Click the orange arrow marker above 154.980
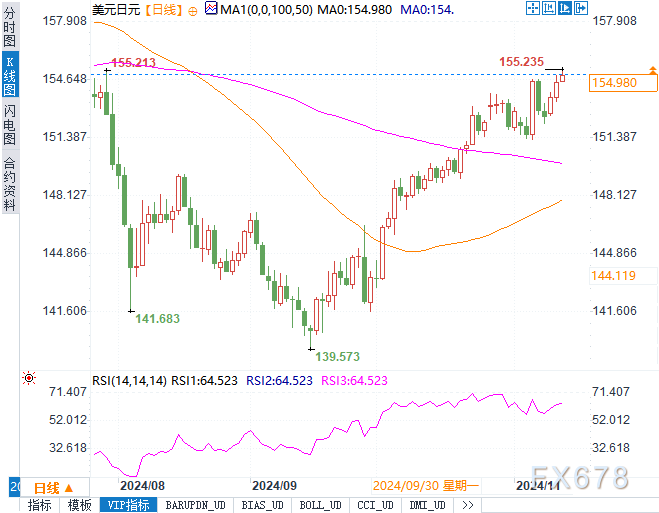The width and height of the screenshot is (659, 513). click(x=652, y=70)
